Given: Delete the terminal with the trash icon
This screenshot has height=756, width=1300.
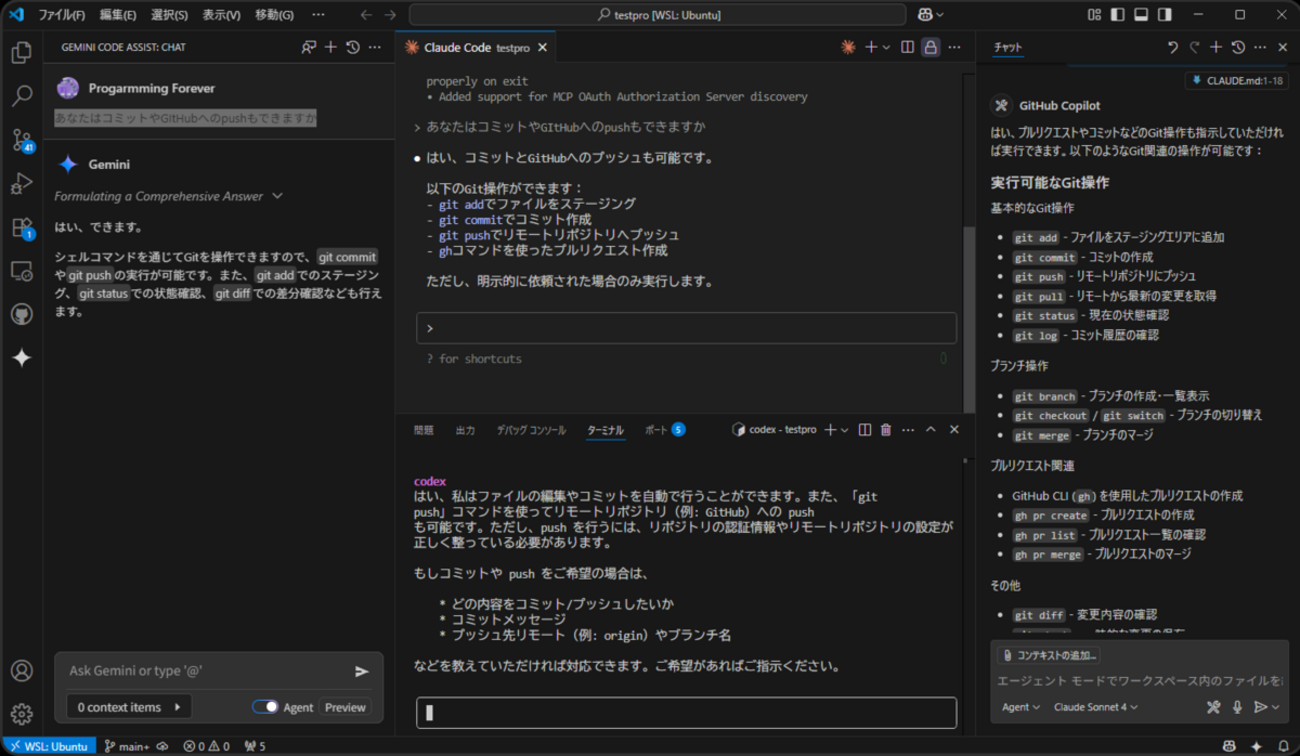Looking at the screenshot, I should [x=885, y=429].
